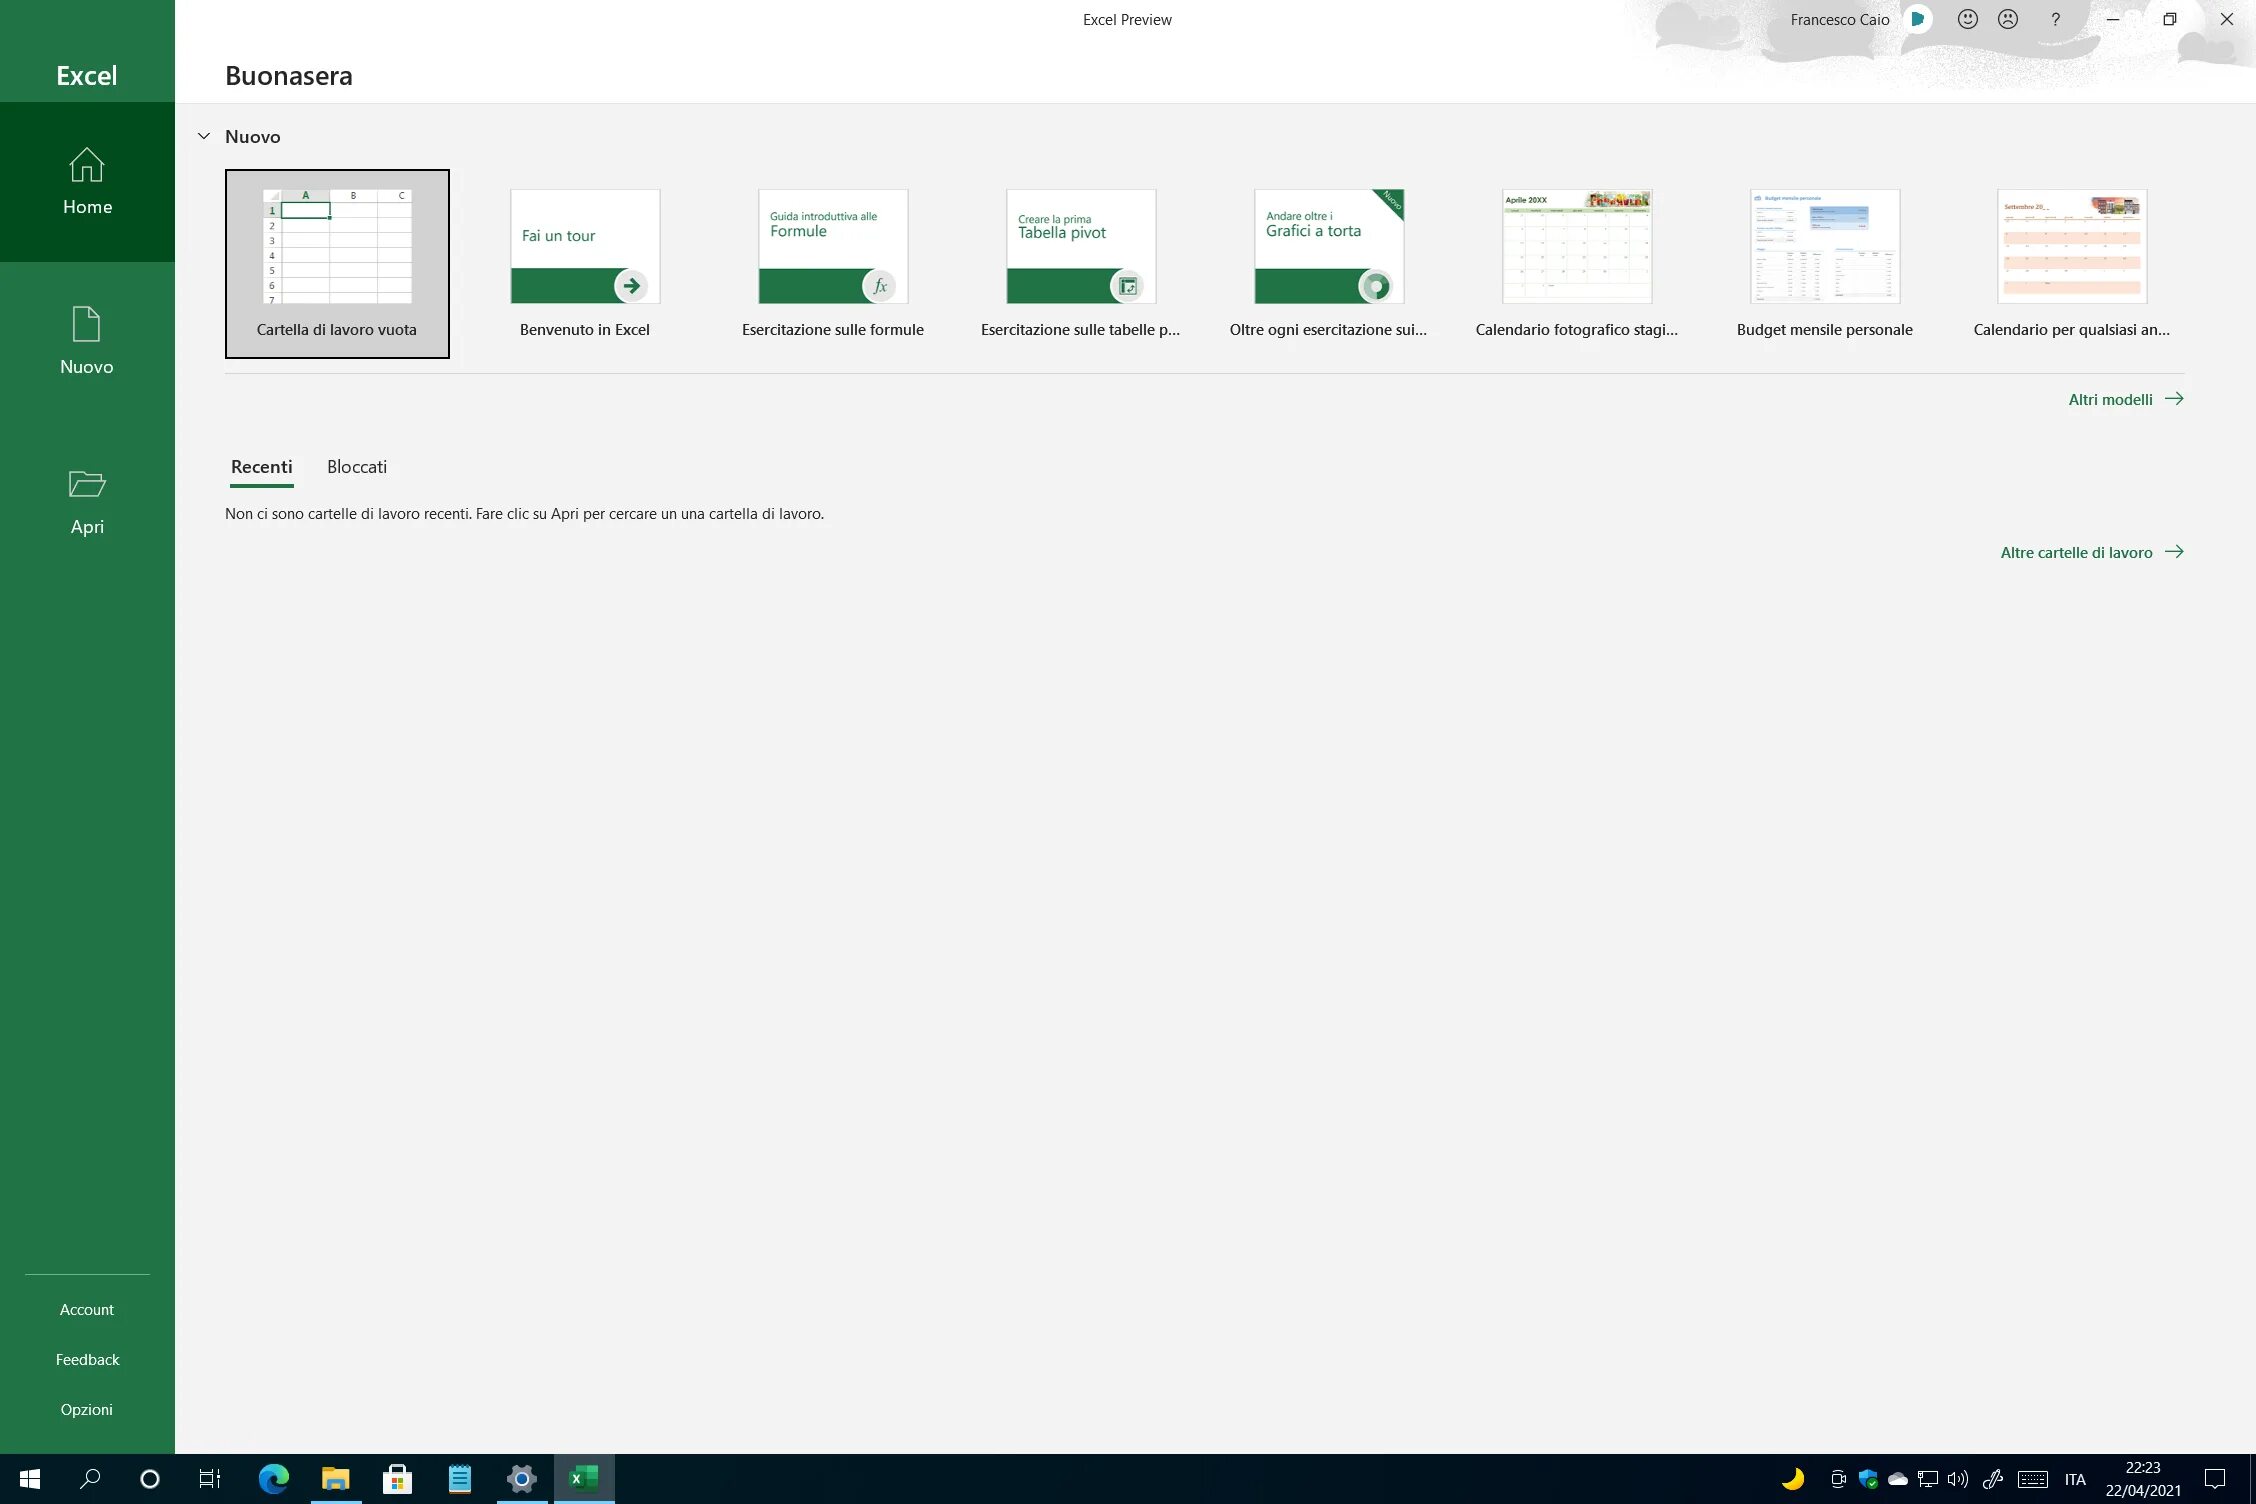Open the Apri folder icon
This screenshot has width=2256, height=1504.
coord(87,485)
